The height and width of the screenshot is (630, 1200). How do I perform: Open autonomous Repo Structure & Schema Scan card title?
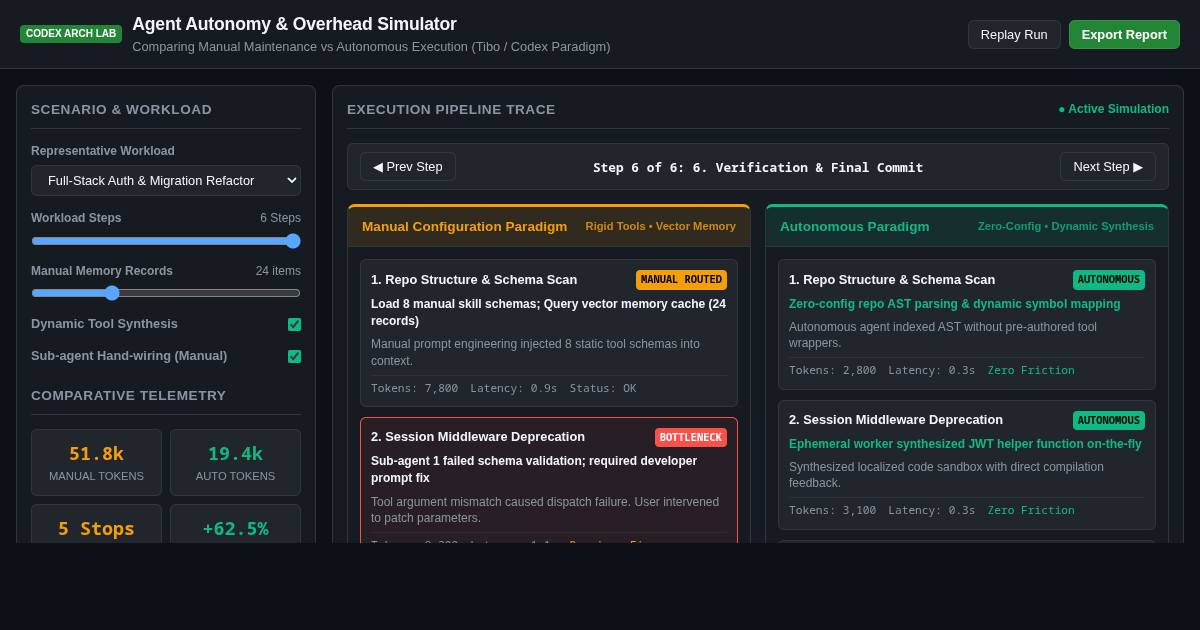point(892,280)
